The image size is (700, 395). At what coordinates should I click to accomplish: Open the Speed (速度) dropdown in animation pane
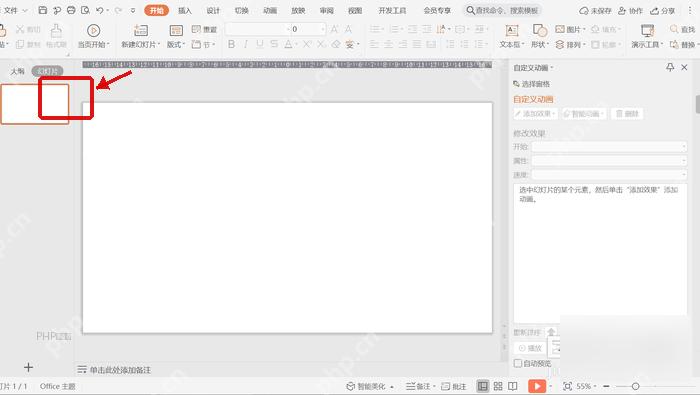[x=609, y=175]
